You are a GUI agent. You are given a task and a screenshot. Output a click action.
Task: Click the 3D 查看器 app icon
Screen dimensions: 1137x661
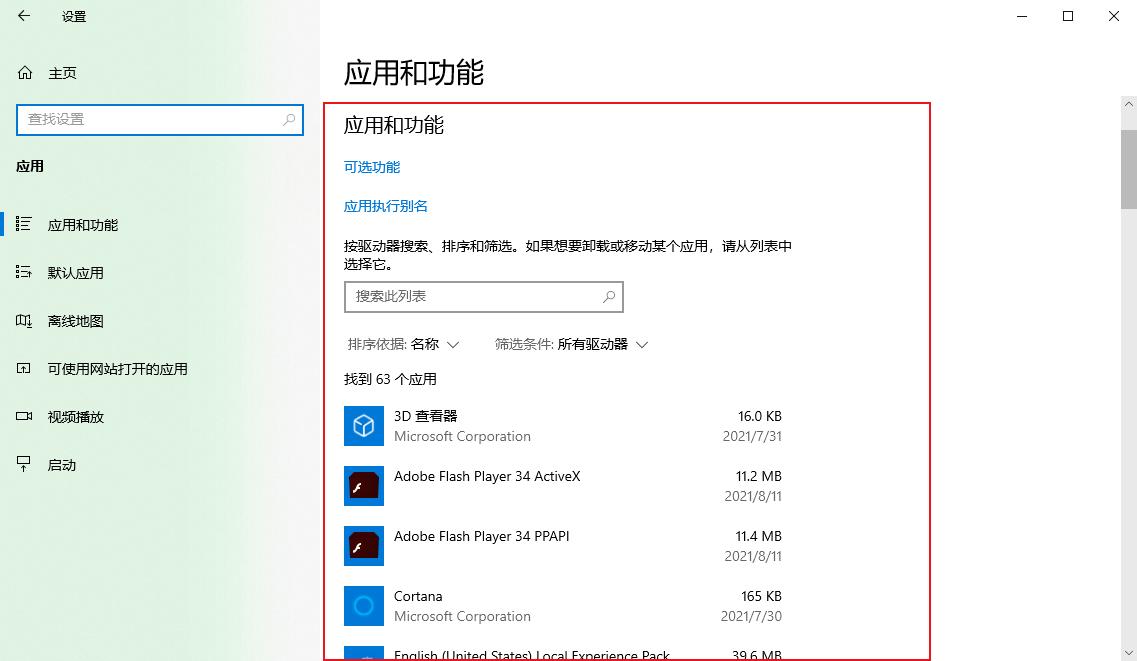point(363,426)
